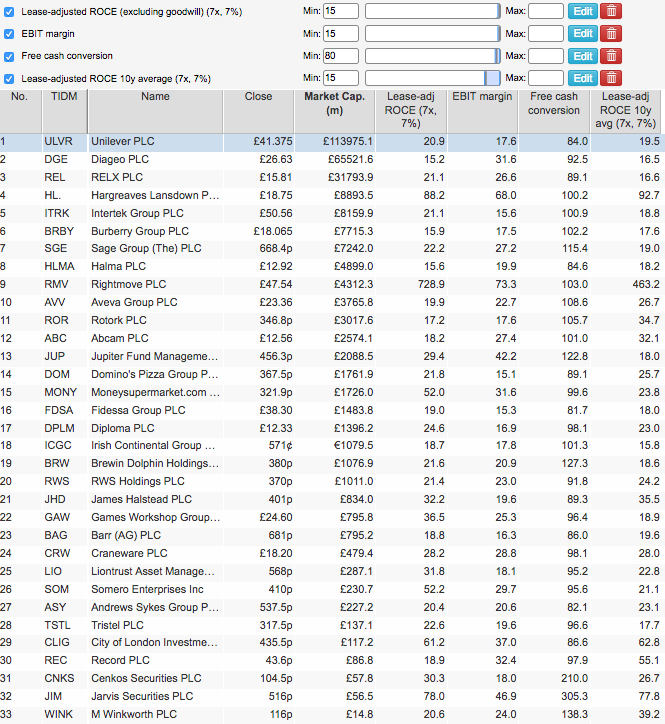Screen dimensions: 665x724
Task: Select Tristel PLC row
Action: click(332, 626)
